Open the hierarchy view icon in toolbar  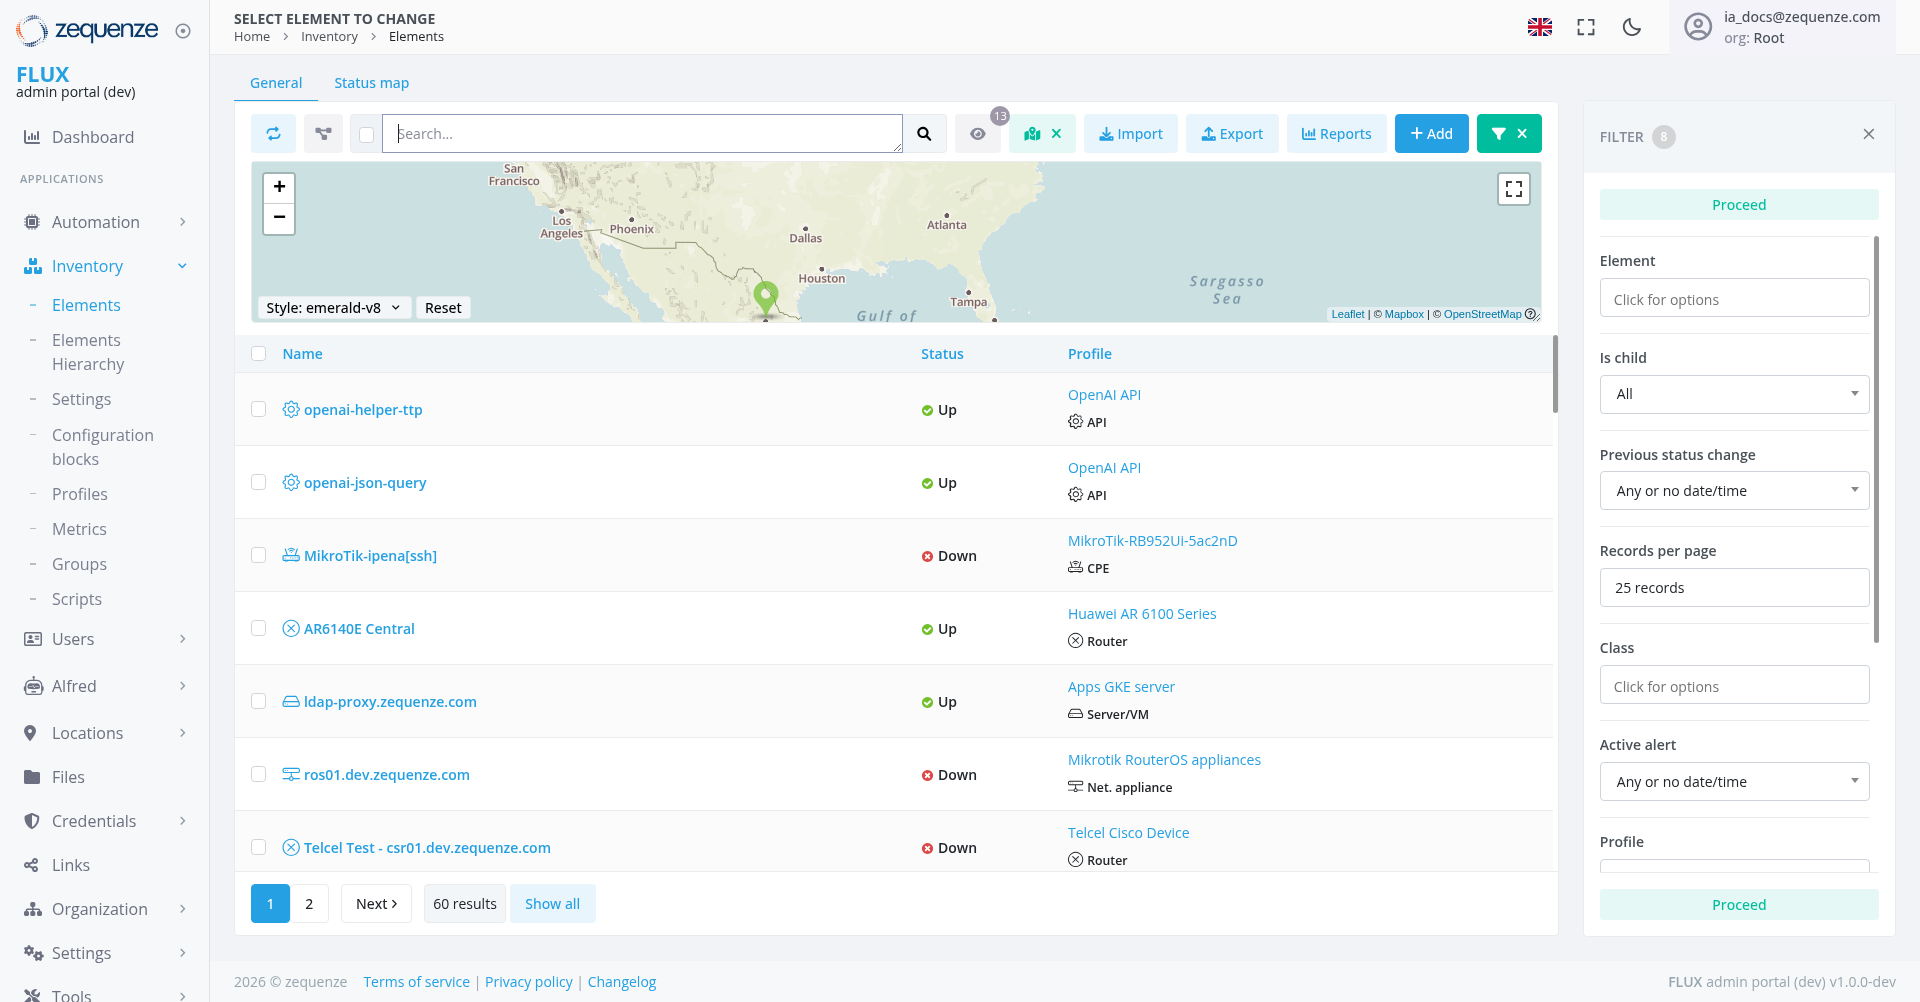(x=323, y=134)
